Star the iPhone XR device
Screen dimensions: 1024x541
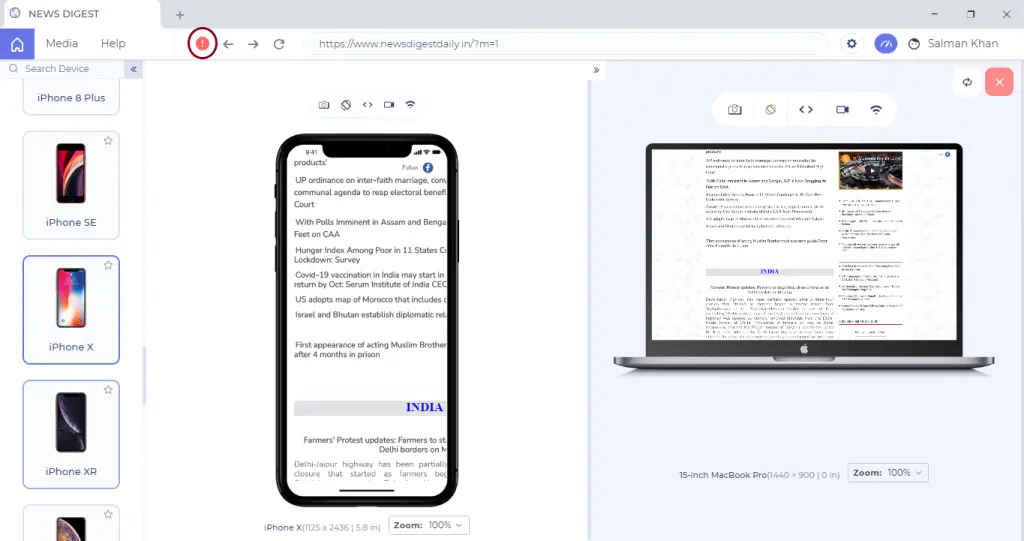(108, 390)
